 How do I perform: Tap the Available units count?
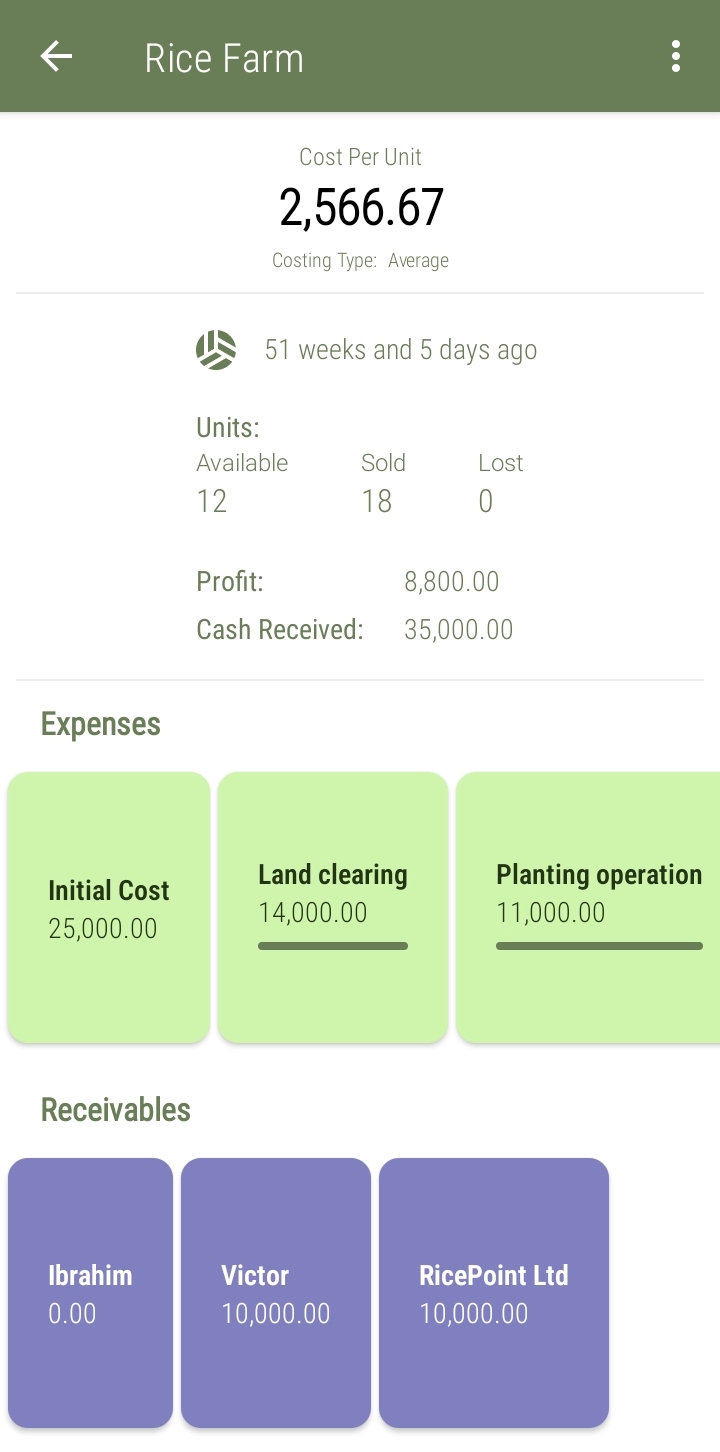(212, 501)
